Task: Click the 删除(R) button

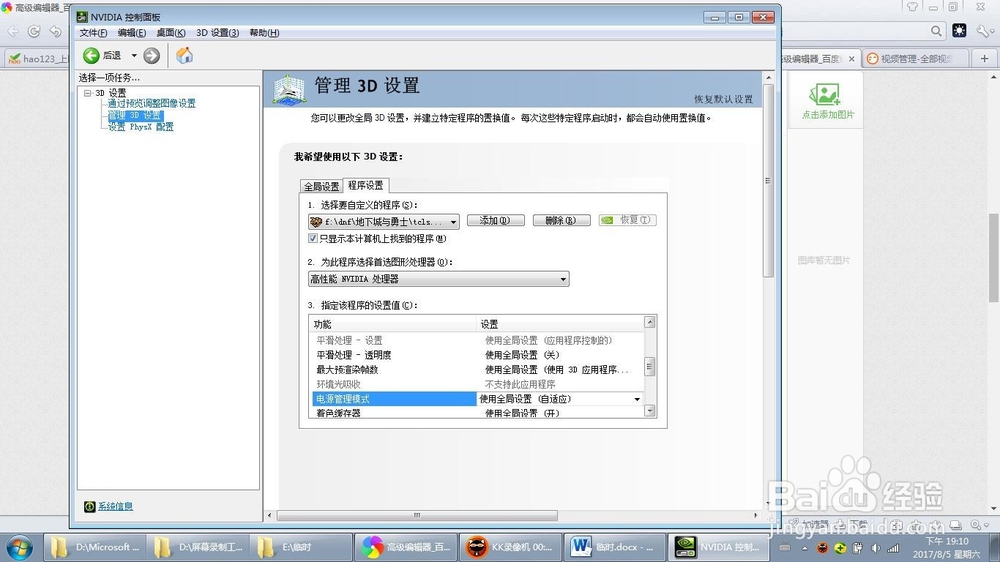Action: 561,220
